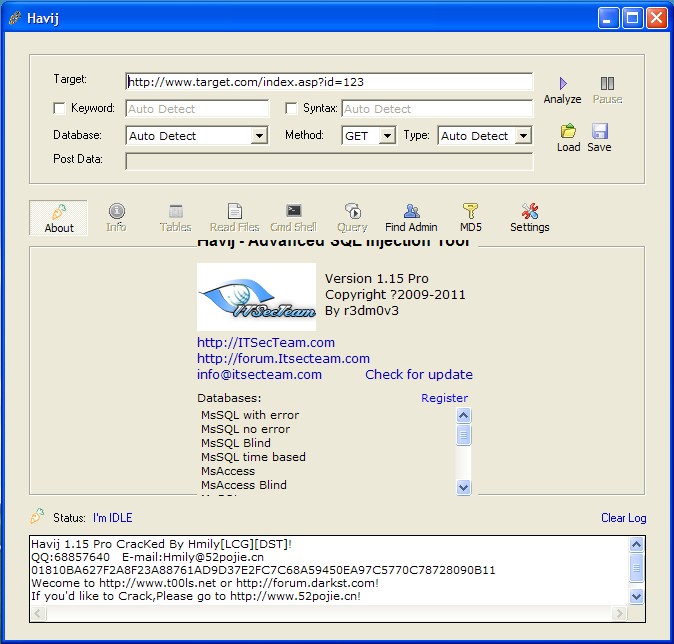Click the Havij title bar icon

[x=15, y=18]
